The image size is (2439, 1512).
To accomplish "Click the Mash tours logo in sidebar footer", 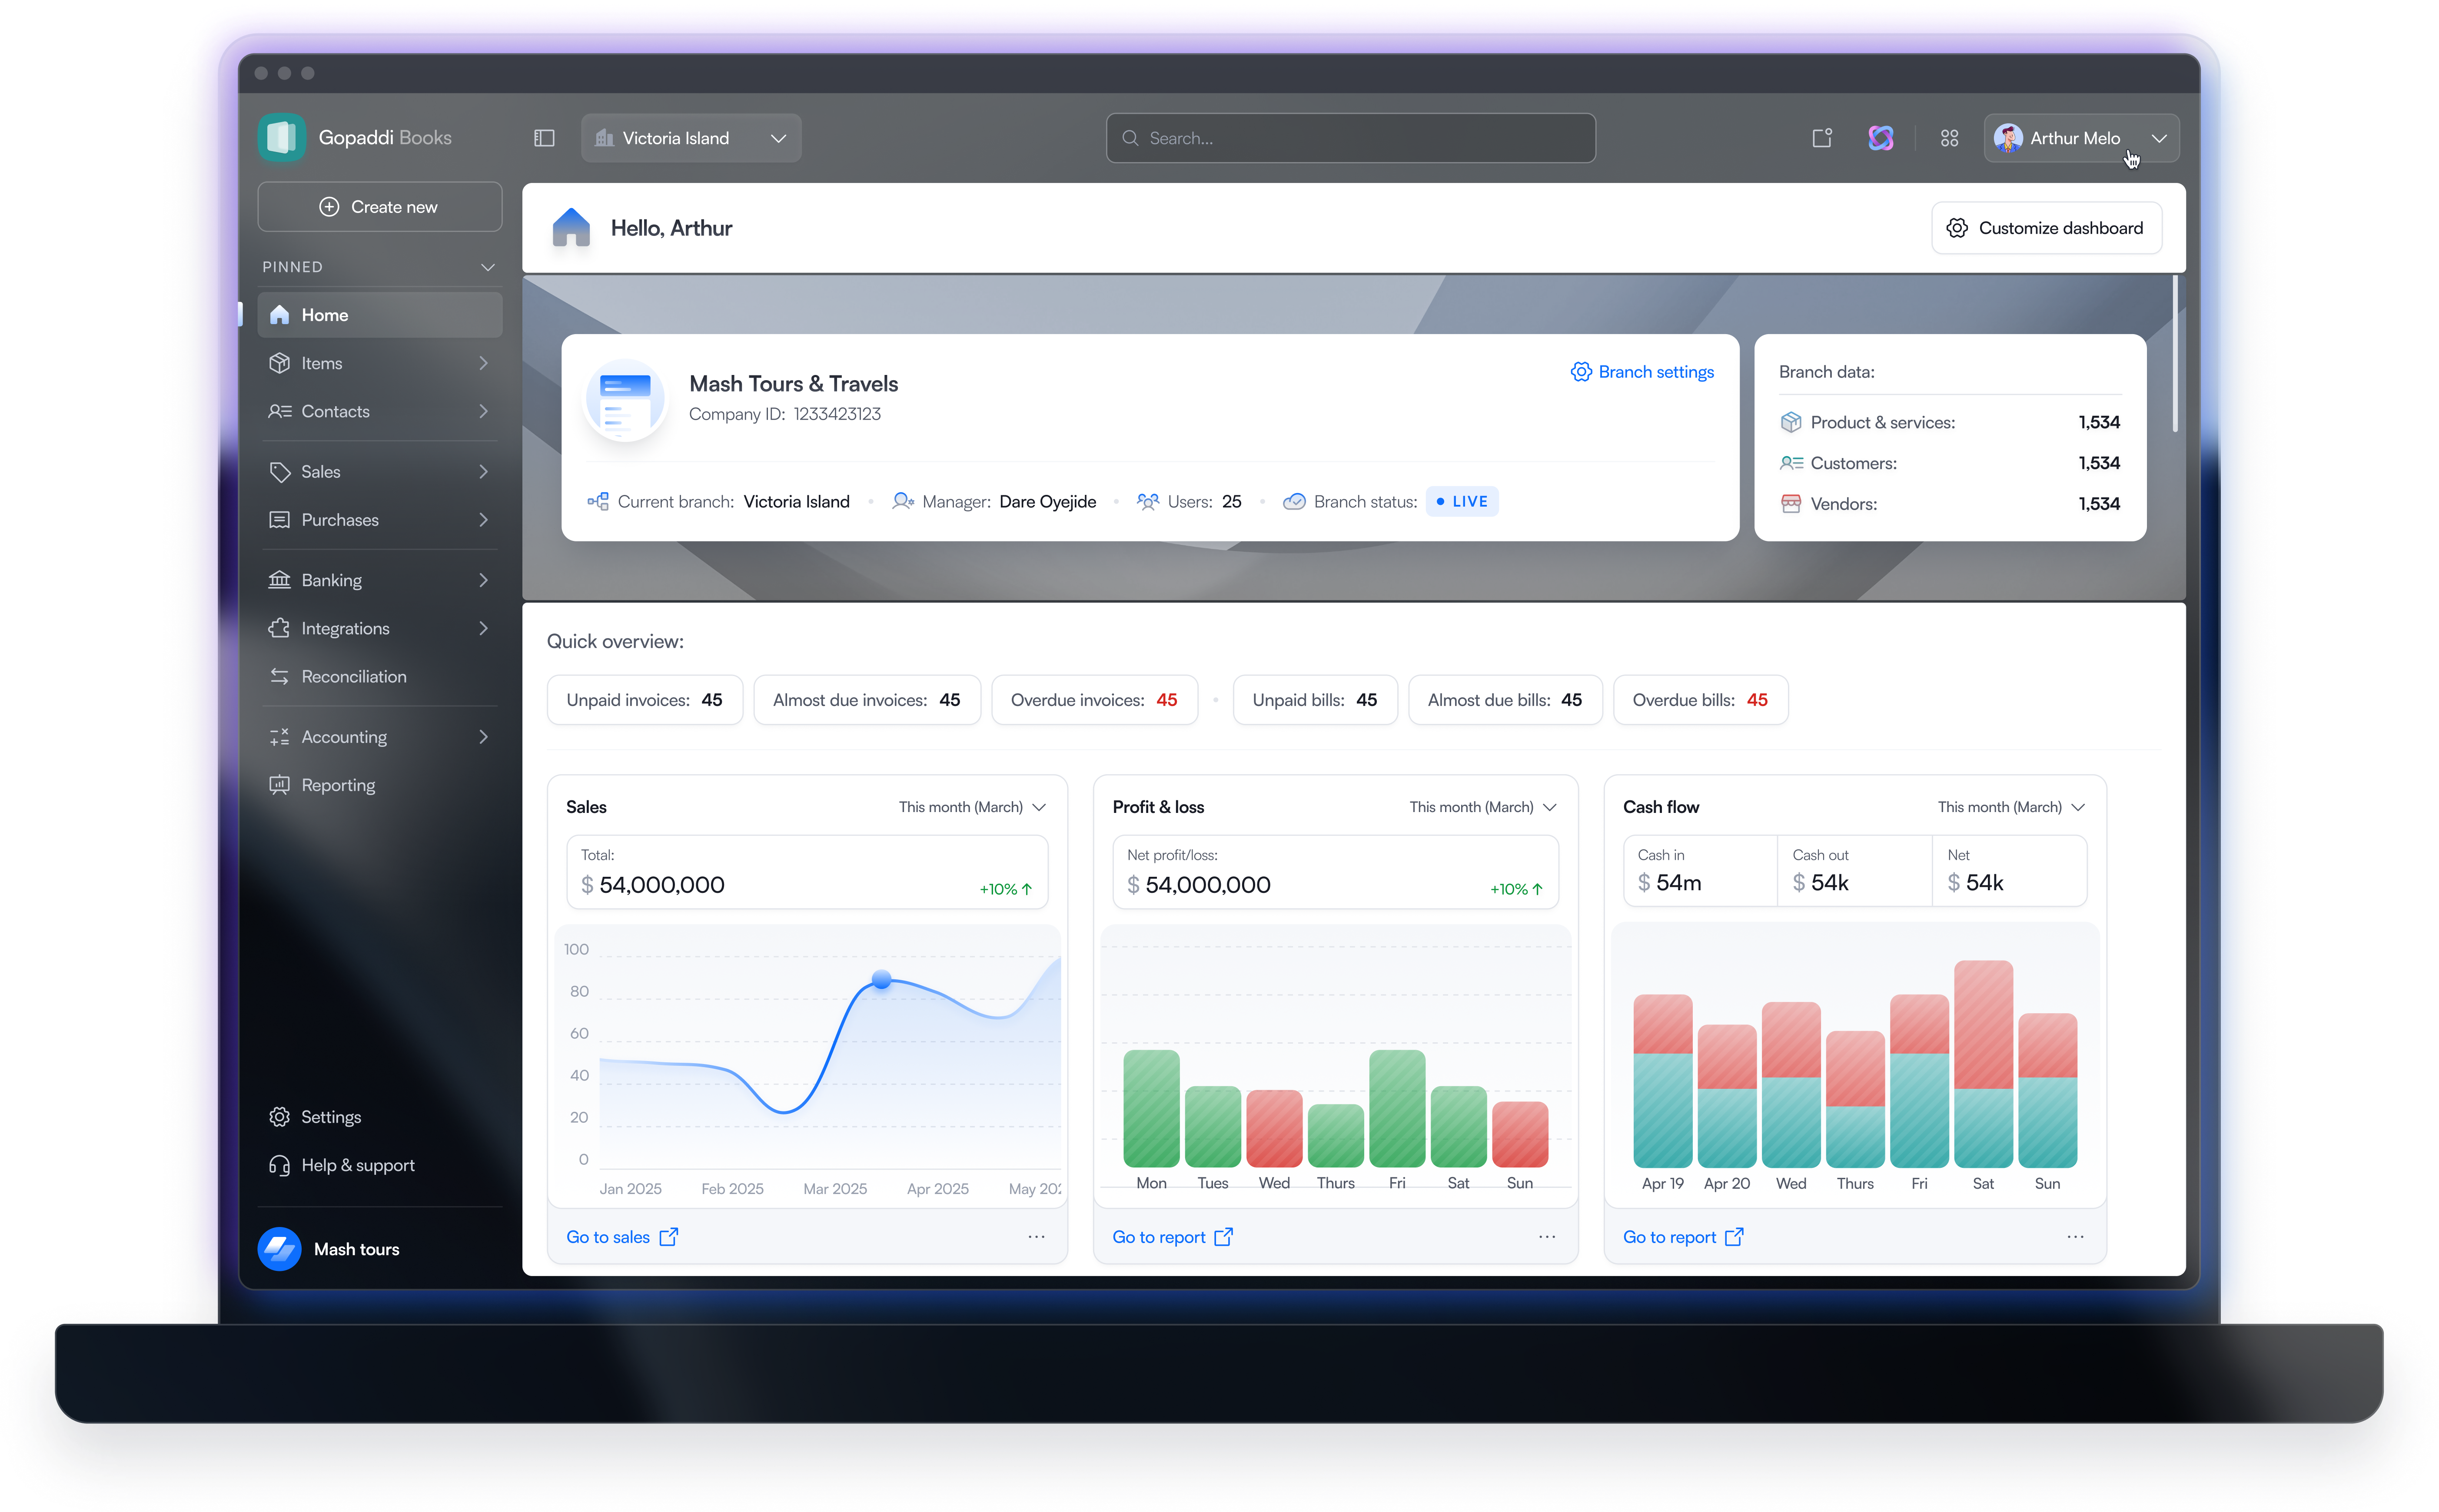I will pos(279,1249).
